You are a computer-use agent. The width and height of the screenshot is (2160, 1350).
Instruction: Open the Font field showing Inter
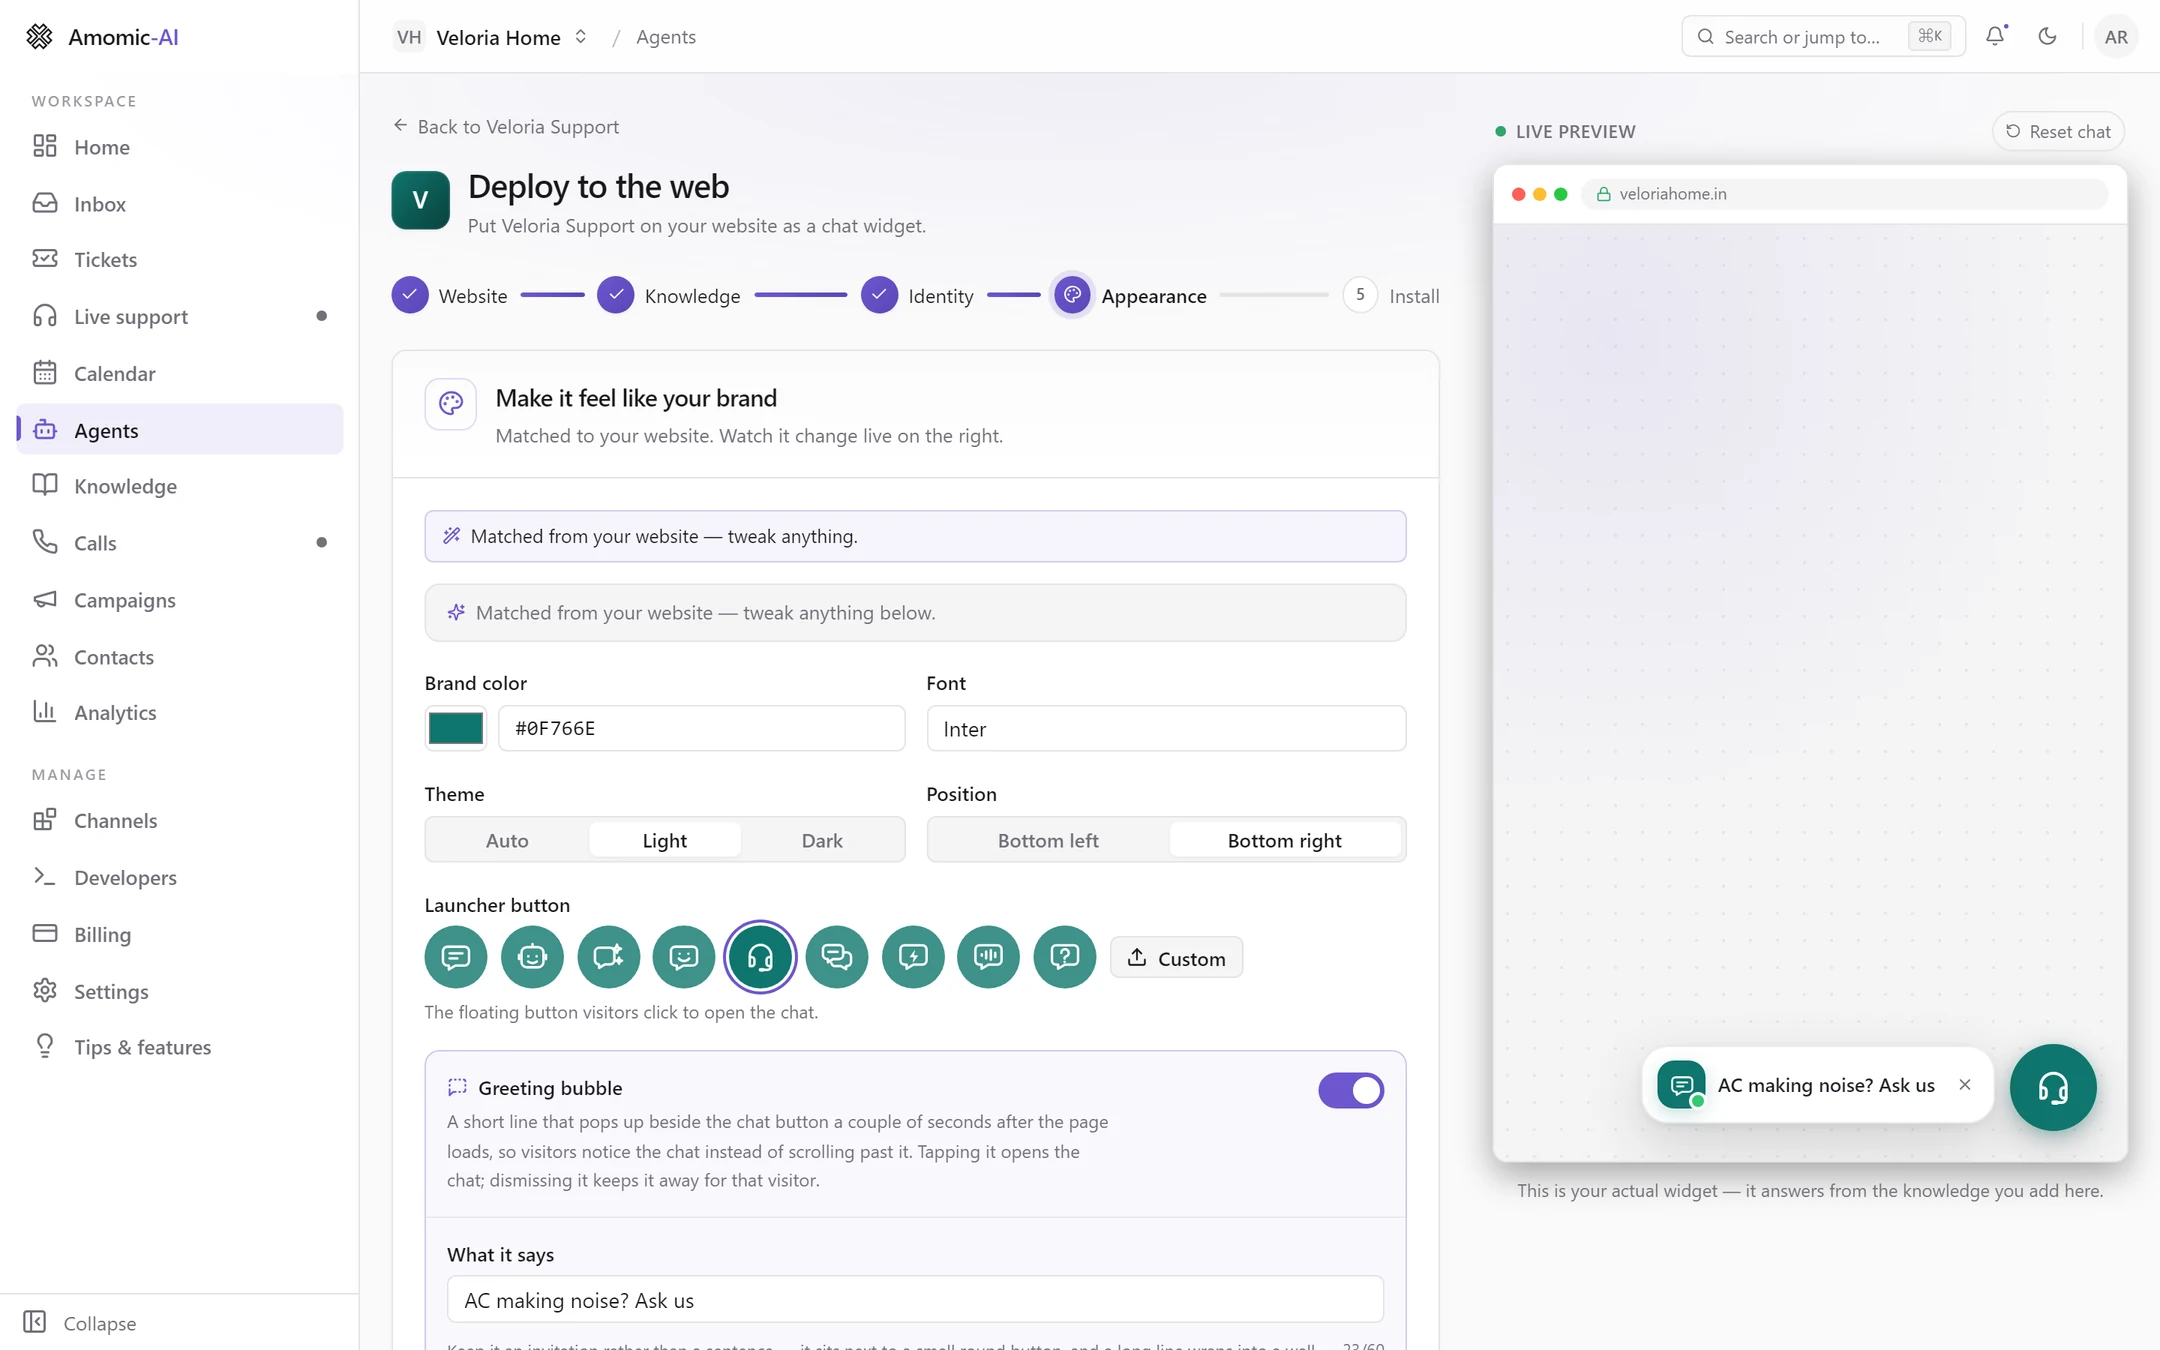pos(1166,729)
